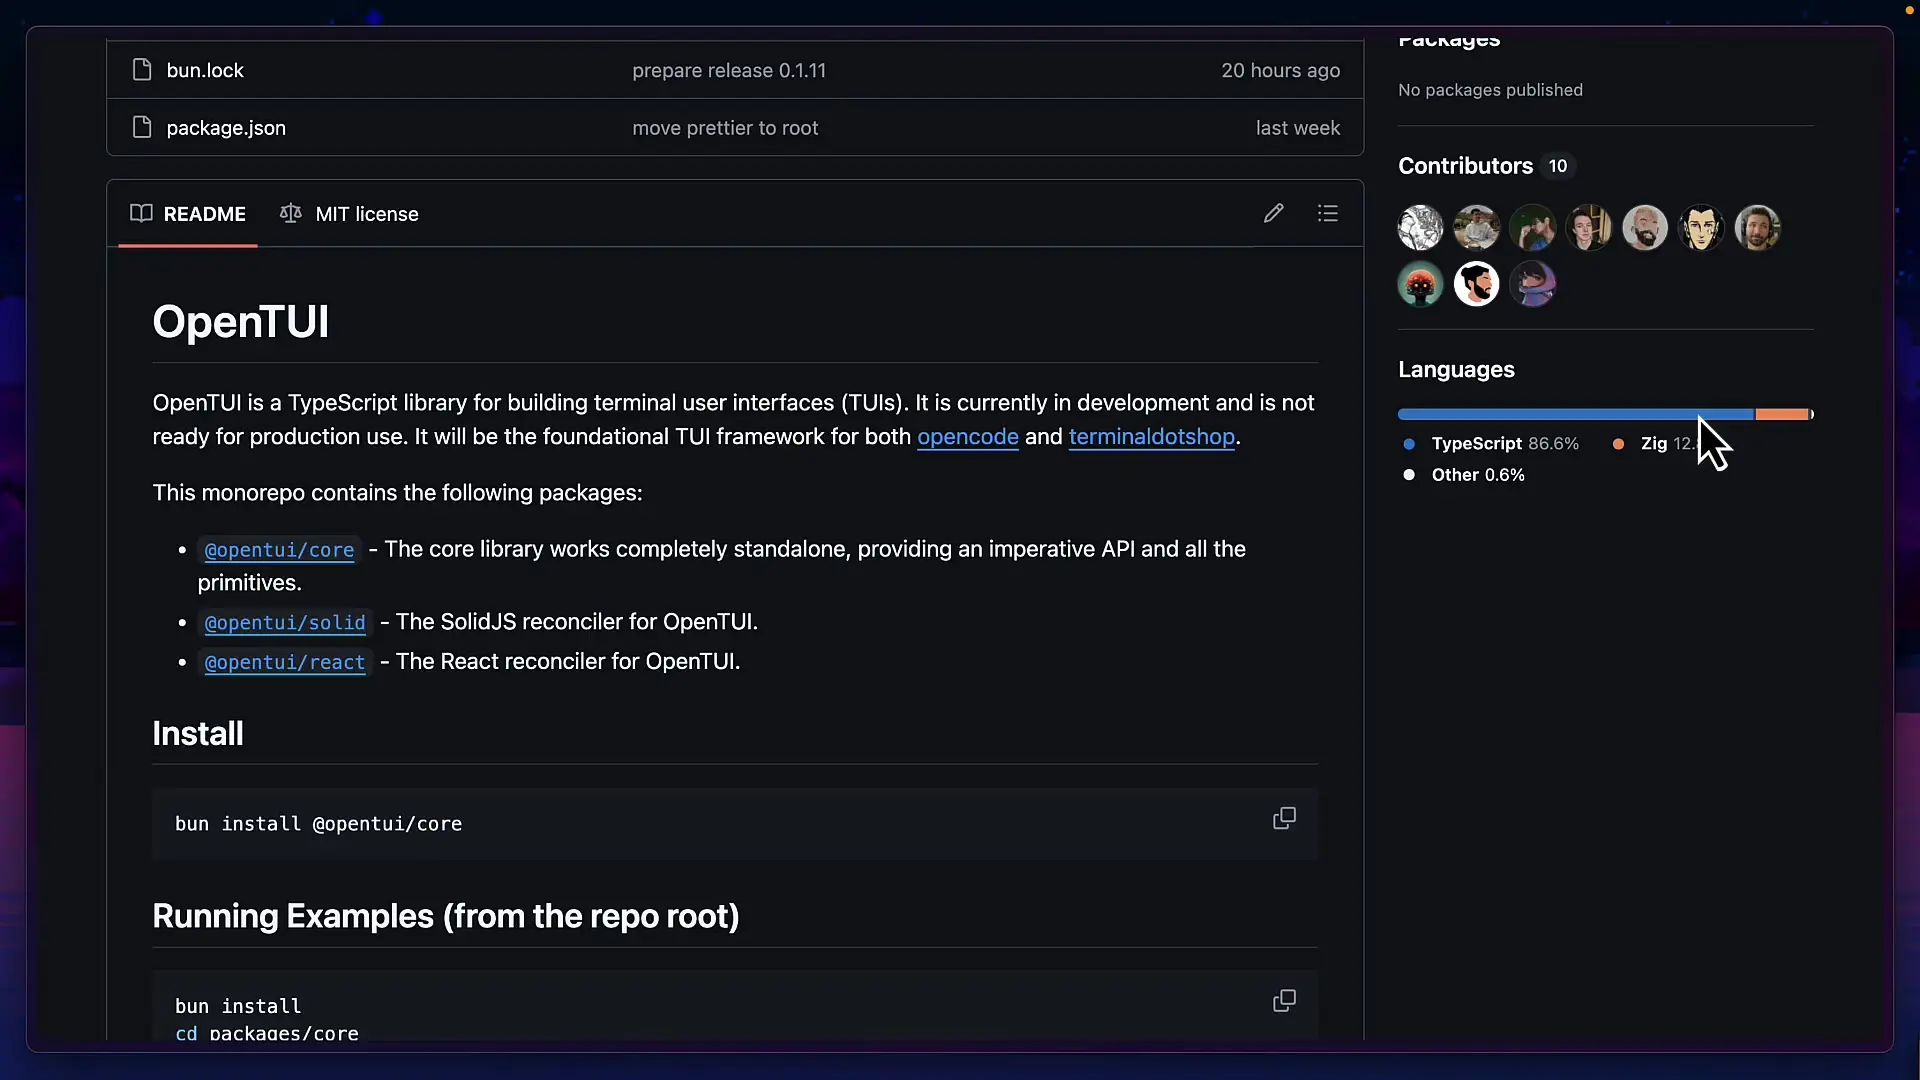Open the TypeScript 86.6% language link
This screenshot has height=1080, width=1920.
pyautogui.click(x=1504, y=444)
